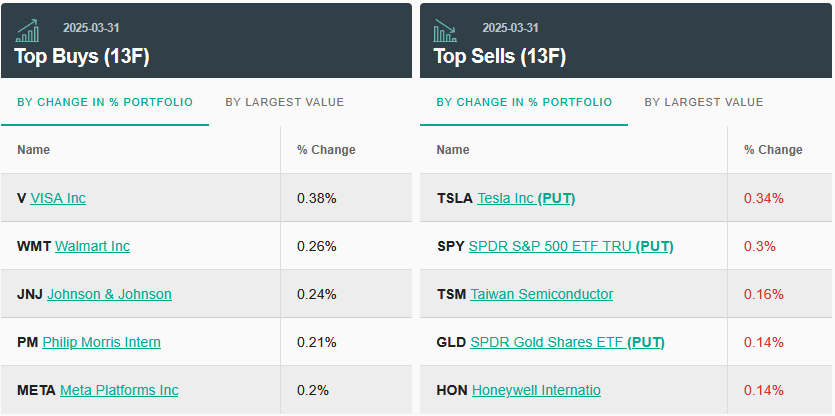Click the Top Buys 'Name' column header

[34, 150]
